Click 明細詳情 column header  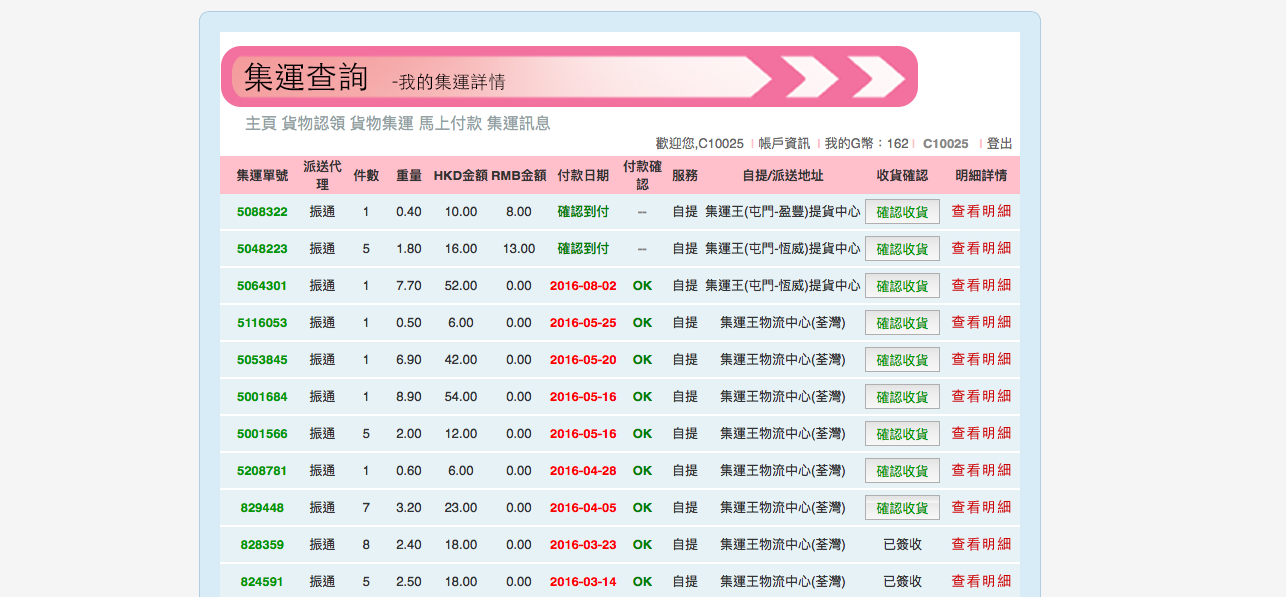tap(981, 176)
